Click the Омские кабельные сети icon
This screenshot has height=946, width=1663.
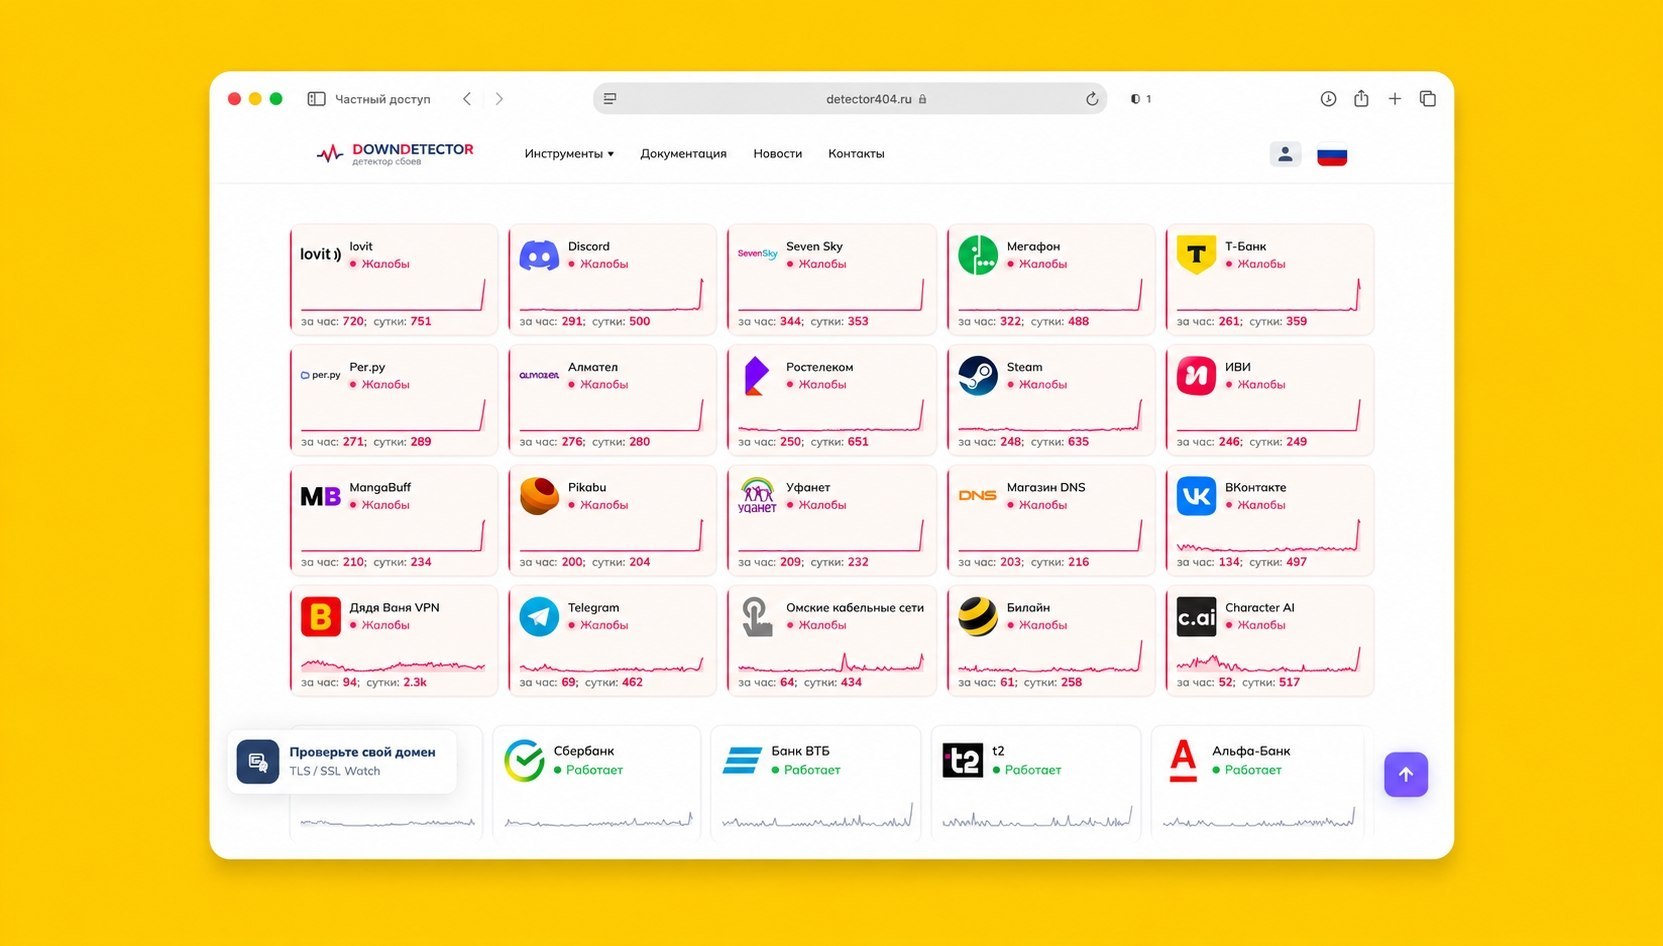point(757,616)
